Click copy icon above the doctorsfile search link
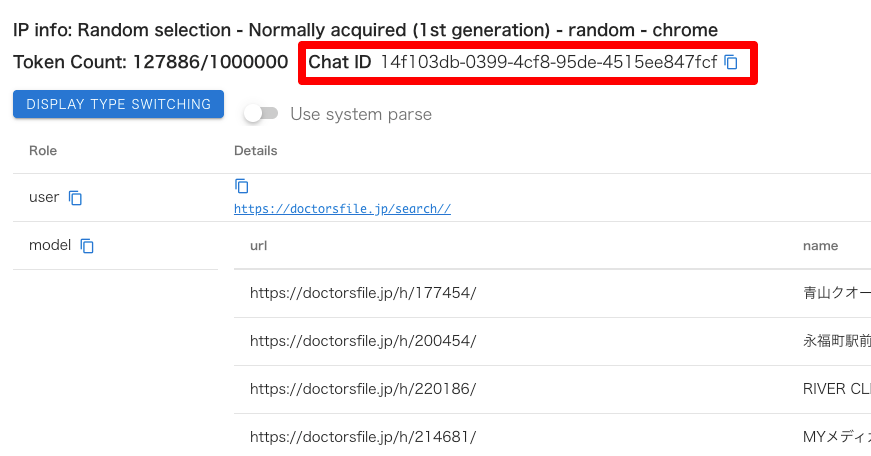This screenshot has height=456, width=871. point(241,186)
